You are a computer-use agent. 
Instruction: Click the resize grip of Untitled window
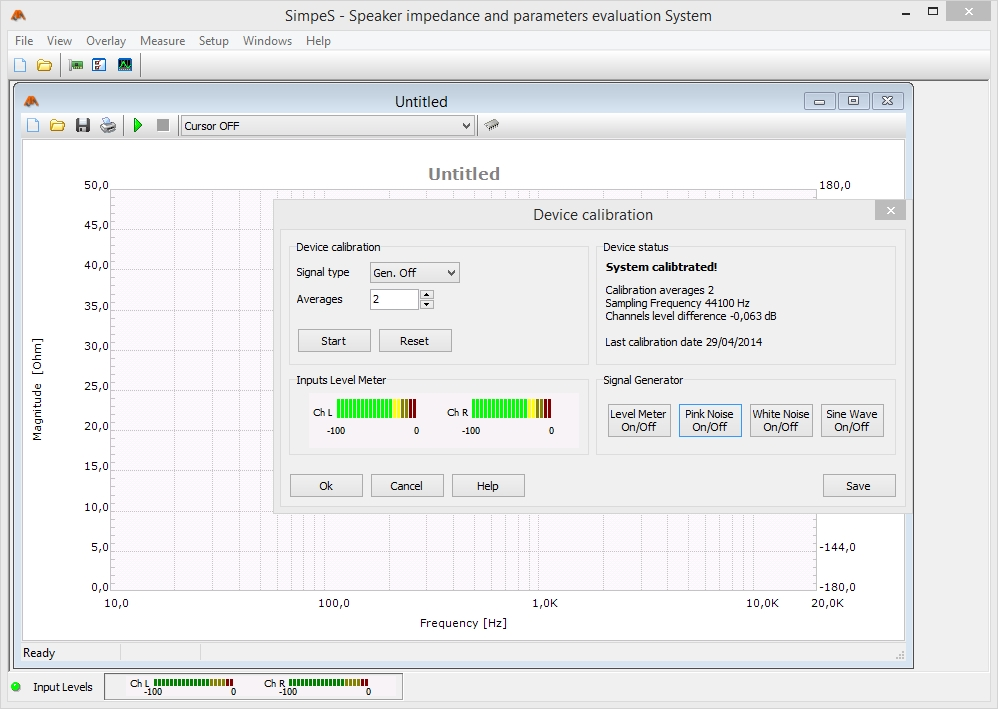point(899,655)
